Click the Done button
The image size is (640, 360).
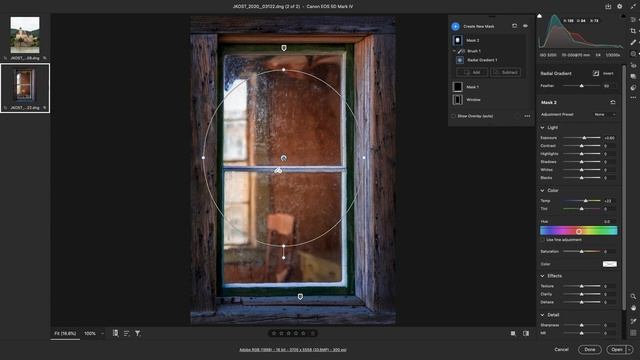click(590, 349)
